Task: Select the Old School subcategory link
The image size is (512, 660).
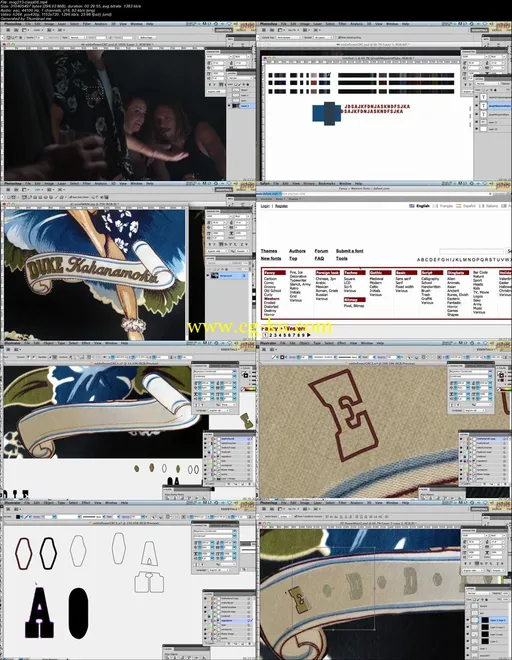Action: tap(272, 291)
